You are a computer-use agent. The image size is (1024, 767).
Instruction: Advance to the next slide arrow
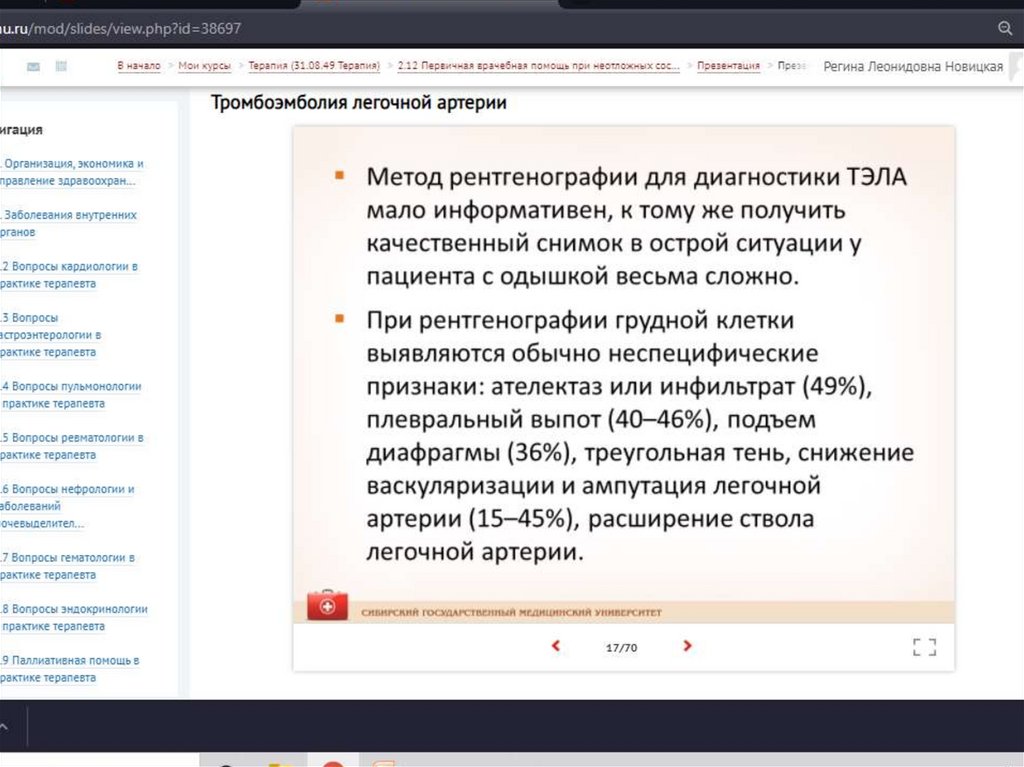(x=687, y=647)
